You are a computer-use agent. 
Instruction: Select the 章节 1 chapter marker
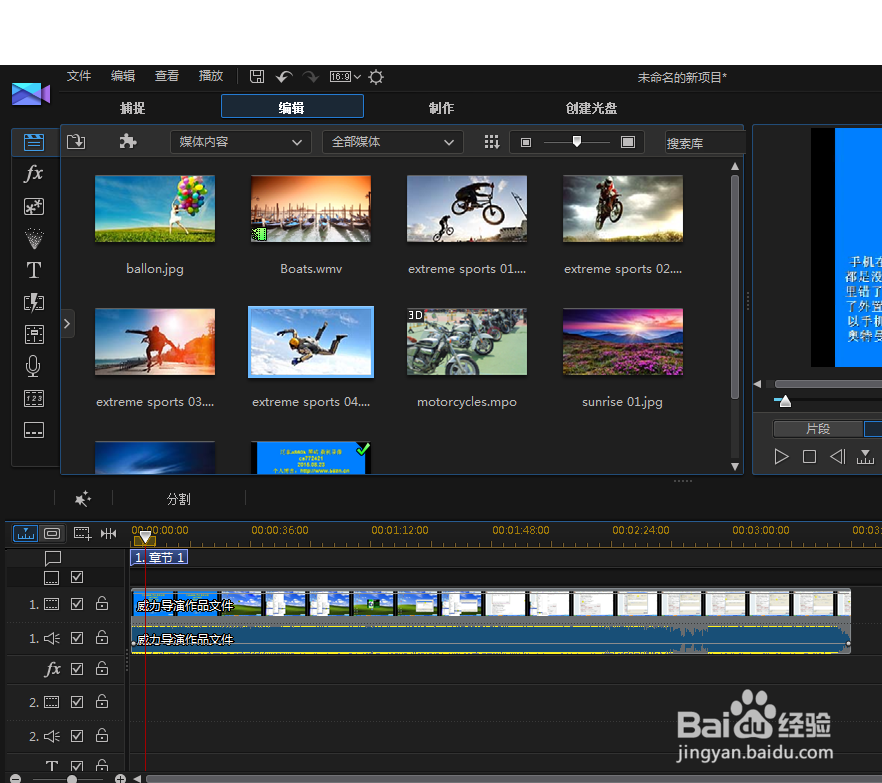point(159,557)
